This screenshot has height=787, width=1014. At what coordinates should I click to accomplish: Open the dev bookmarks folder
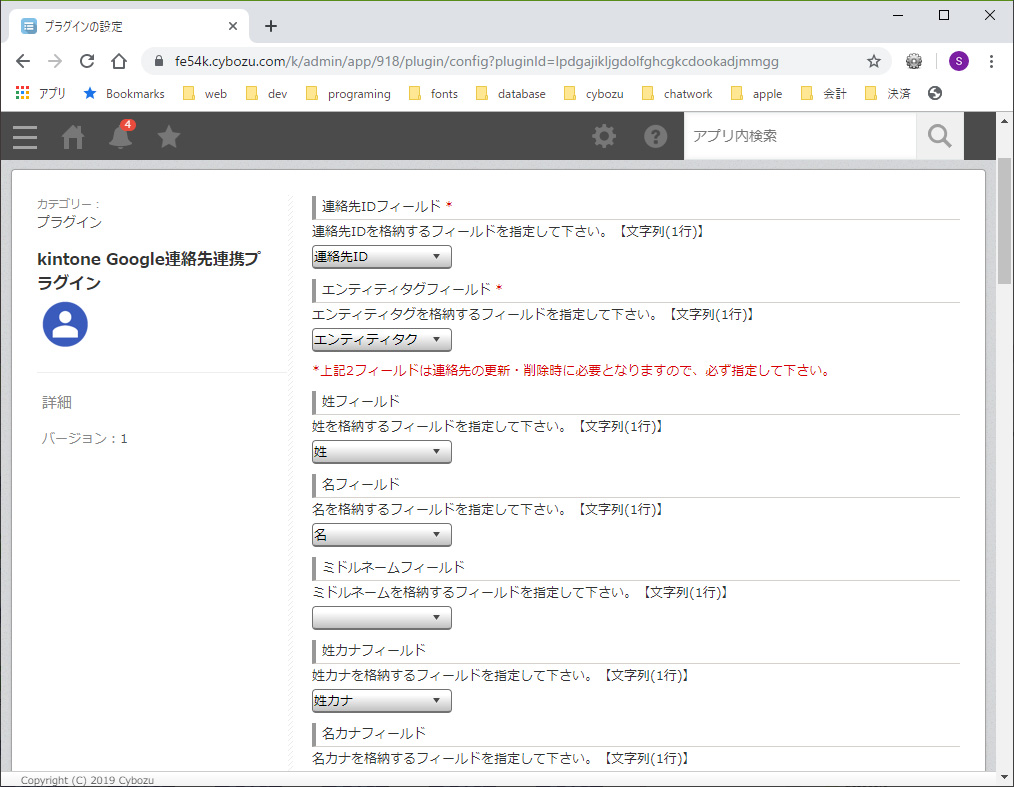267,94
